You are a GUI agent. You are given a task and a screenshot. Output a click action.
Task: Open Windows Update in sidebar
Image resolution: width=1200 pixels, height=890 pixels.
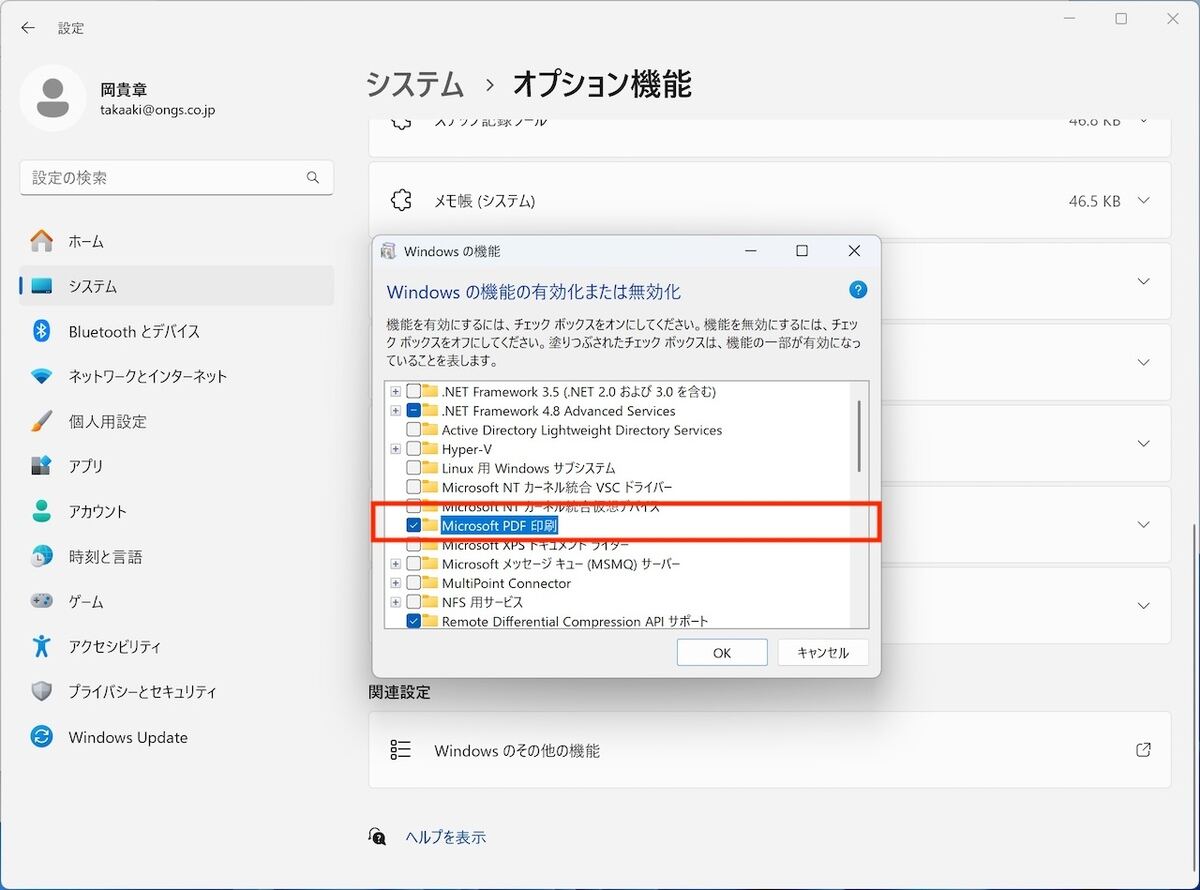[177, 737]
